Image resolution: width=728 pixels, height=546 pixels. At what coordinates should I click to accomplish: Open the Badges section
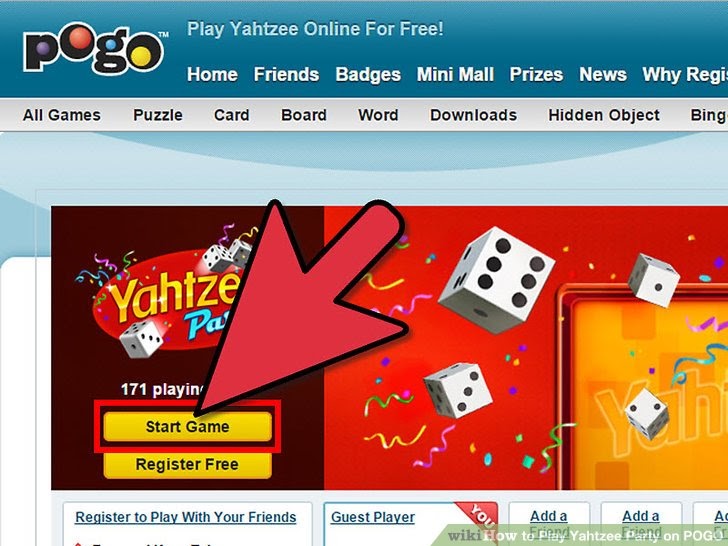tap(368, 74)
